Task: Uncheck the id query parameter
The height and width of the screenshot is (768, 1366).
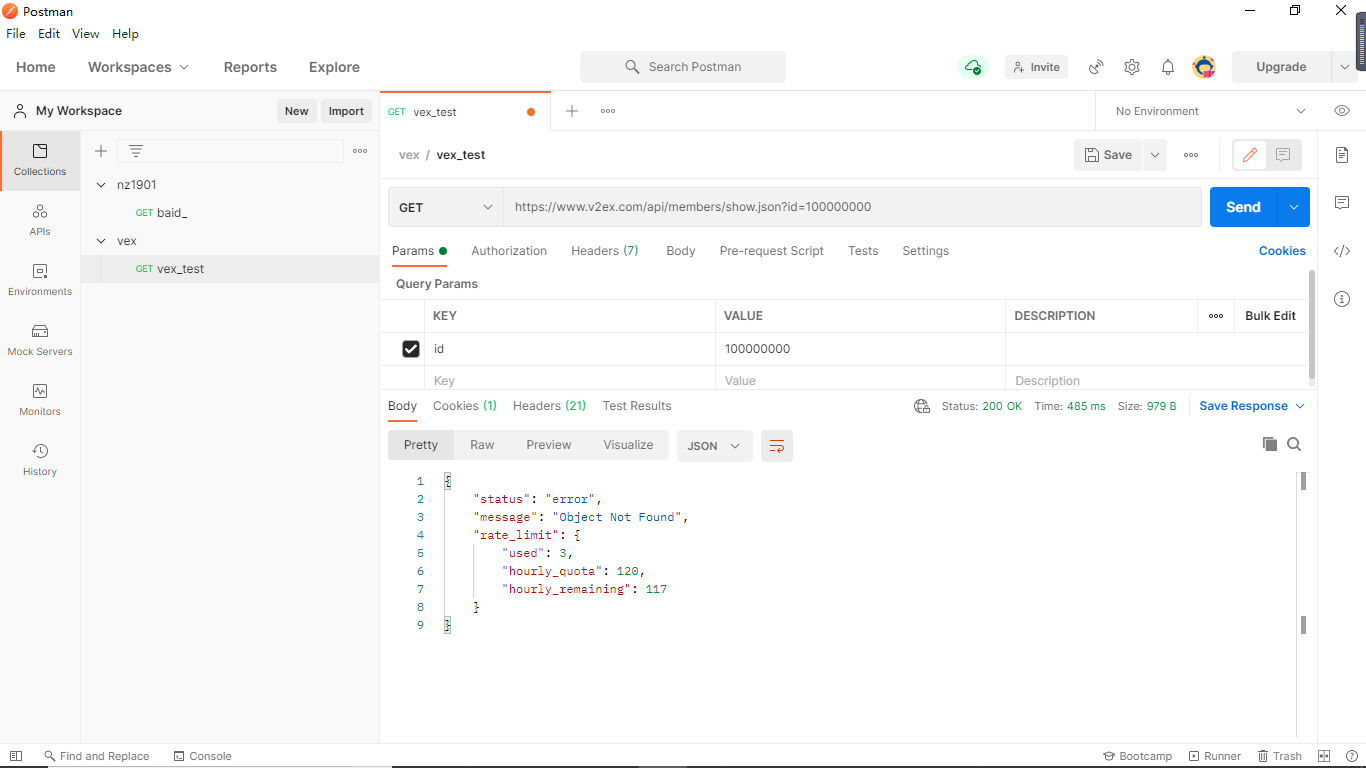Action: coord(411,349)
